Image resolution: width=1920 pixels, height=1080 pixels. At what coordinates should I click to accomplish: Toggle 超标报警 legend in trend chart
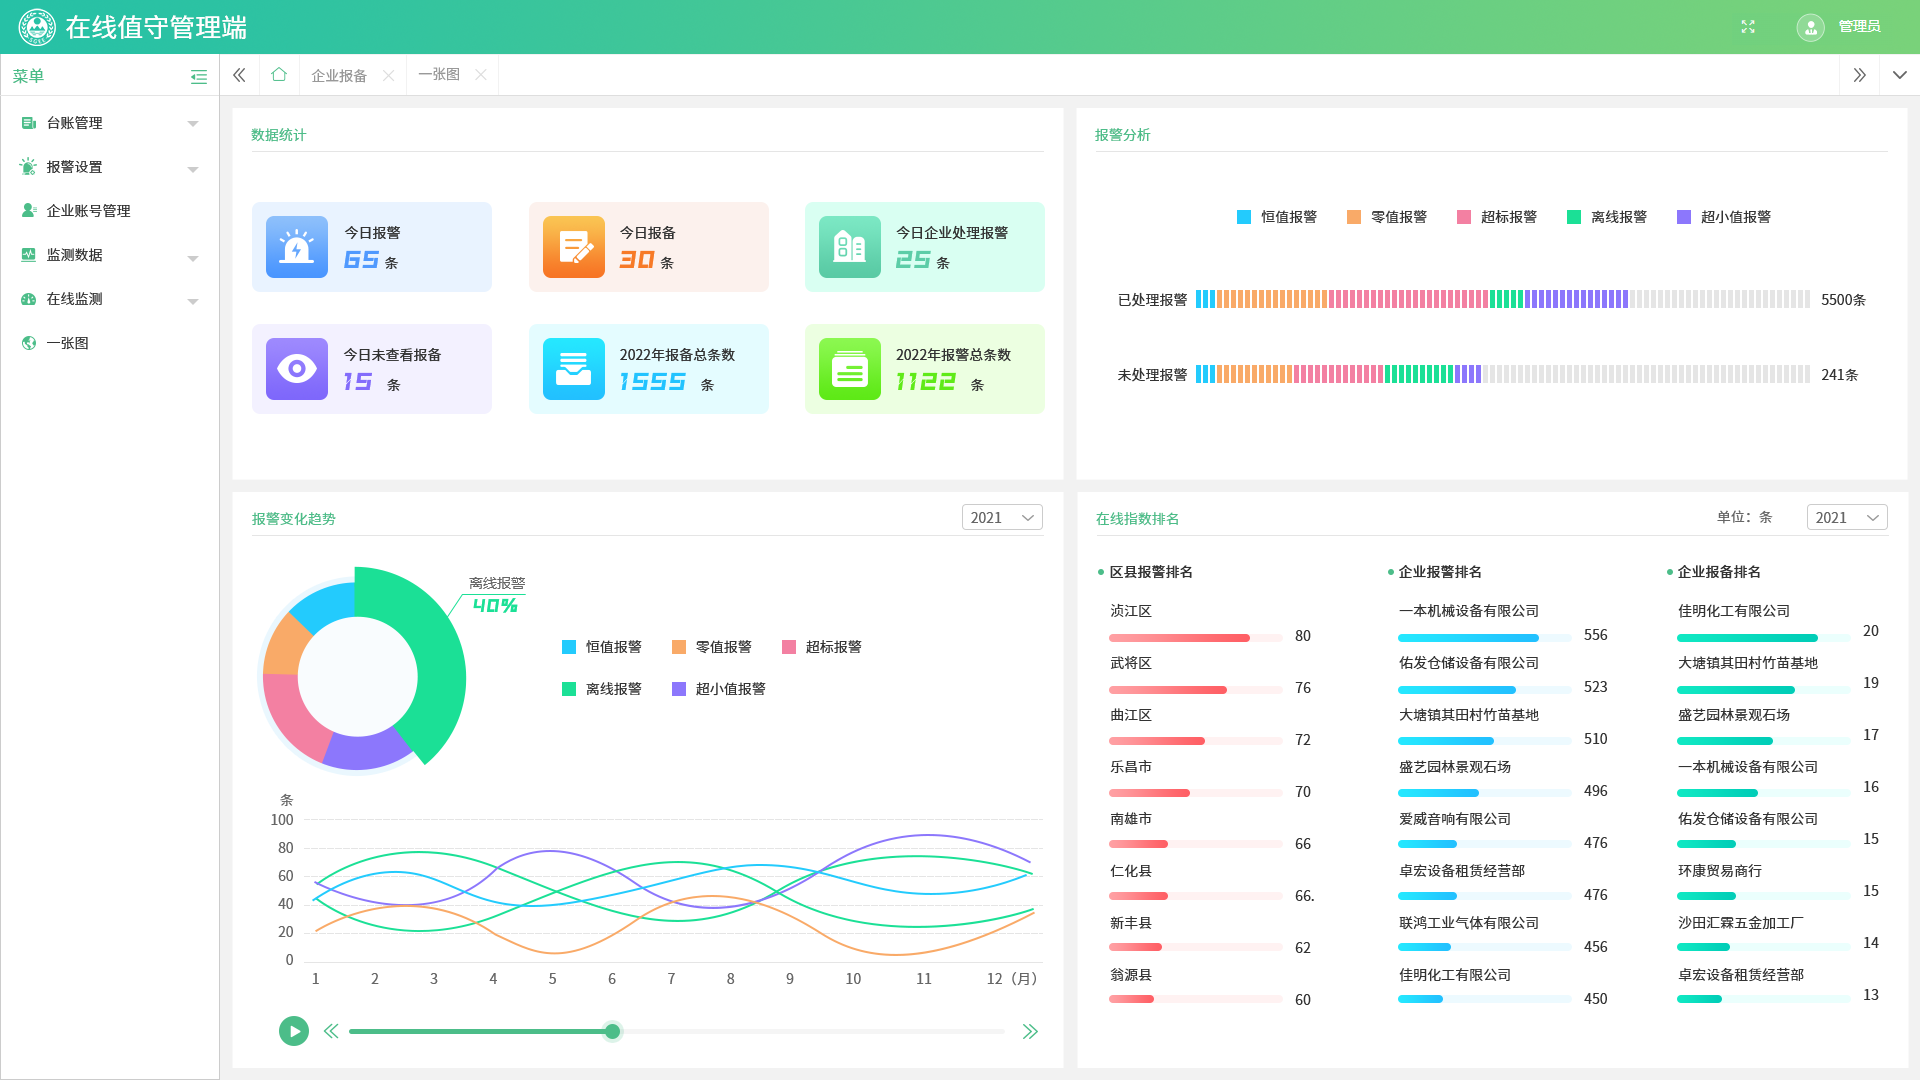(822, 647)
